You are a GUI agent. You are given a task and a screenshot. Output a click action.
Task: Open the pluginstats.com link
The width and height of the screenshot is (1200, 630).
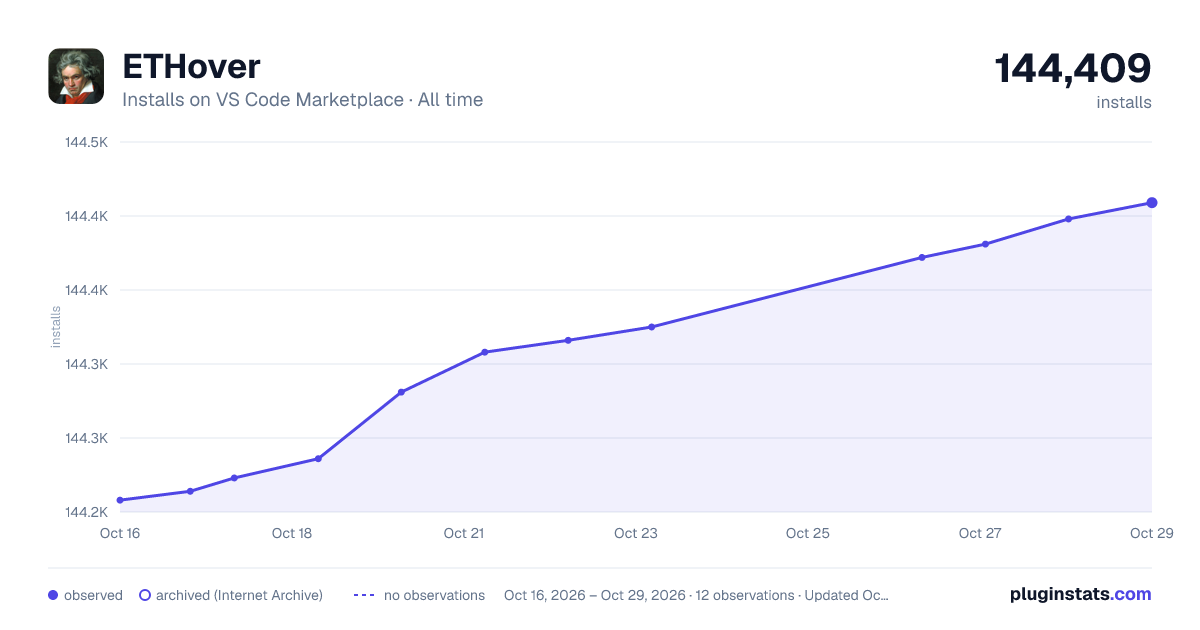pos(1080,594)
